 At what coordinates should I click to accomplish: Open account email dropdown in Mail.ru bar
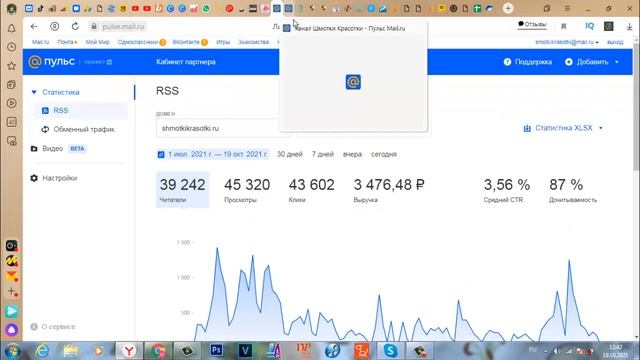coord(567,42)
